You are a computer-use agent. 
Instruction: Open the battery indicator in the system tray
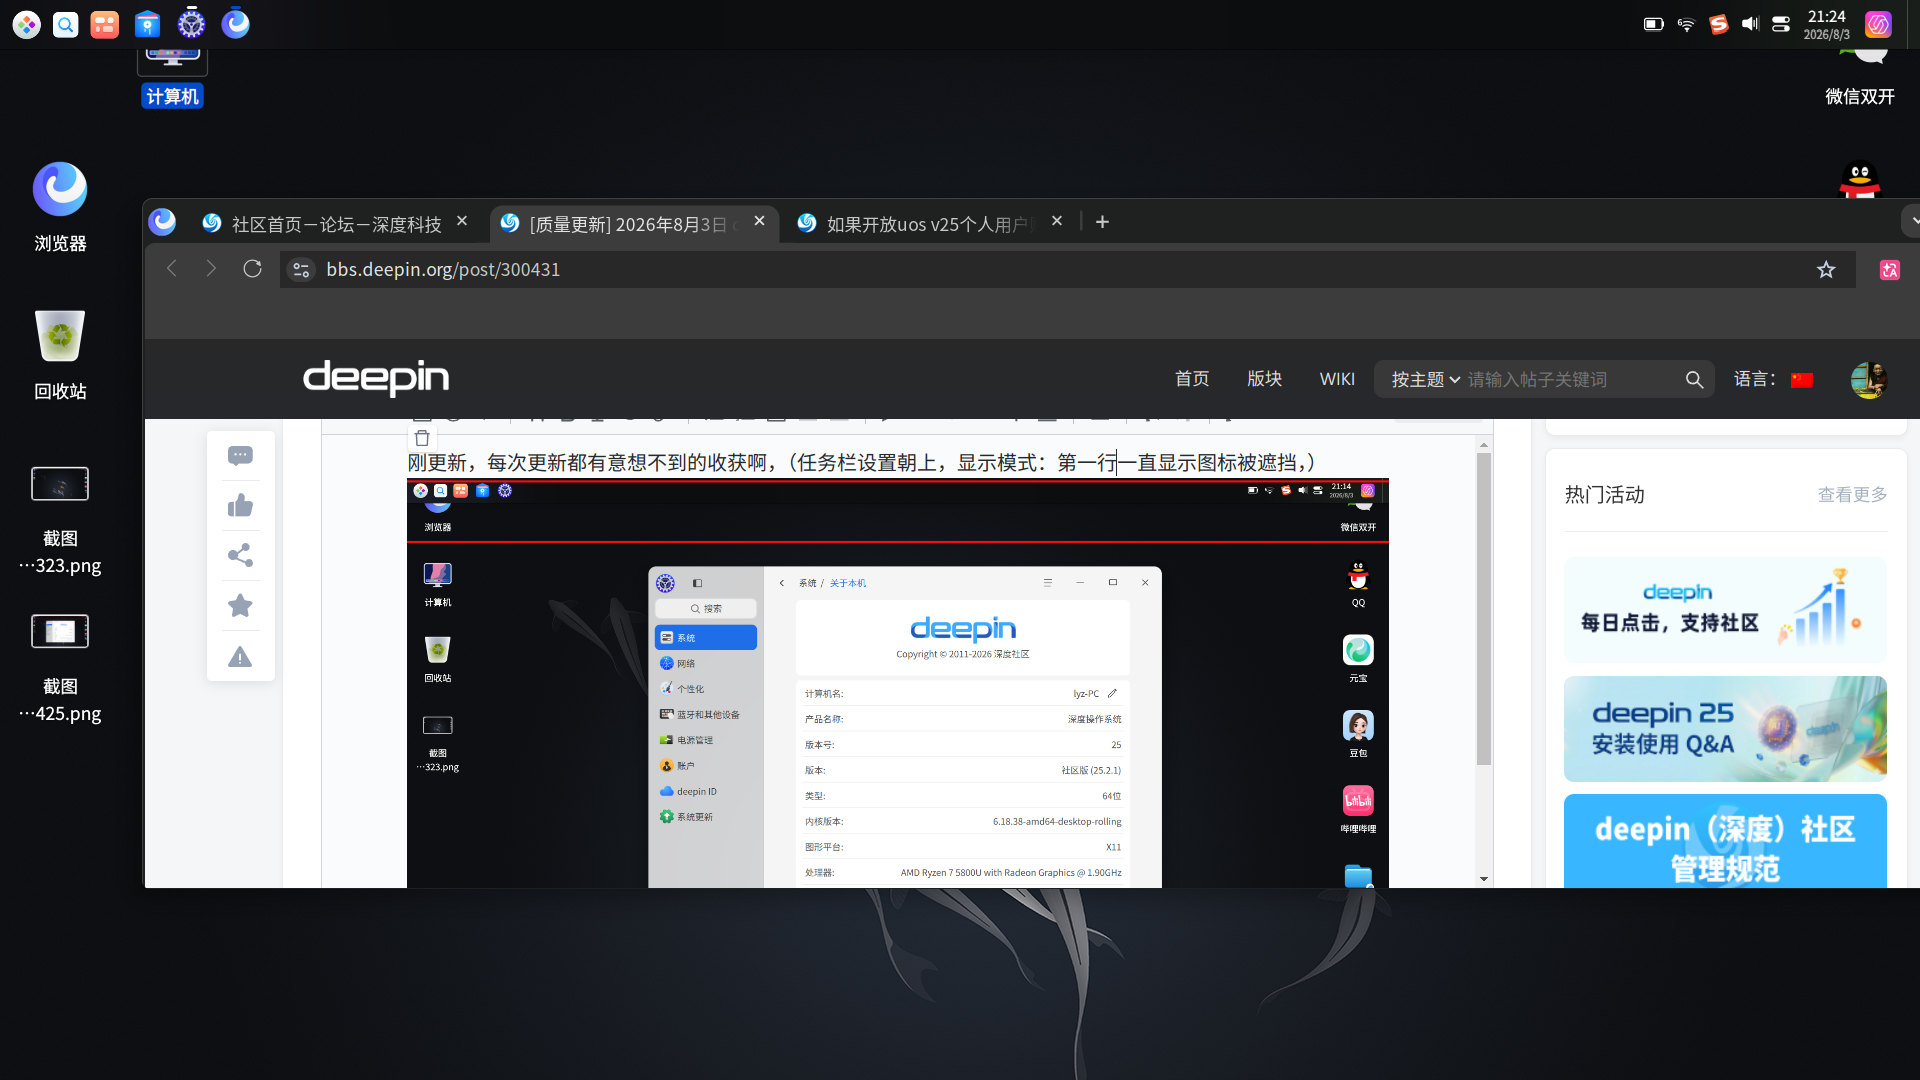pos(1654,24)
